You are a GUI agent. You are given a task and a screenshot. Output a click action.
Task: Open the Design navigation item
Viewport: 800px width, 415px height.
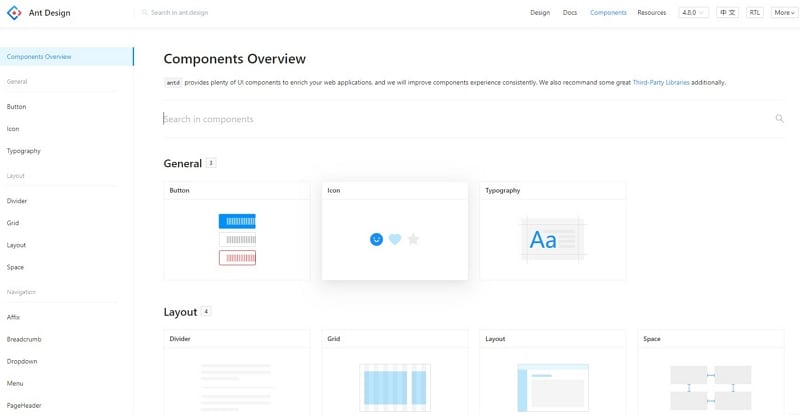coord(540,12)
